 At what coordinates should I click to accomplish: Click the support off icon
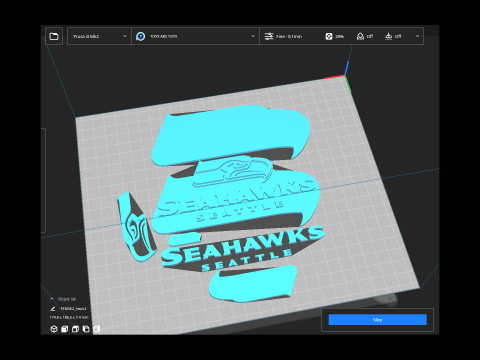(x=360, y=36)
